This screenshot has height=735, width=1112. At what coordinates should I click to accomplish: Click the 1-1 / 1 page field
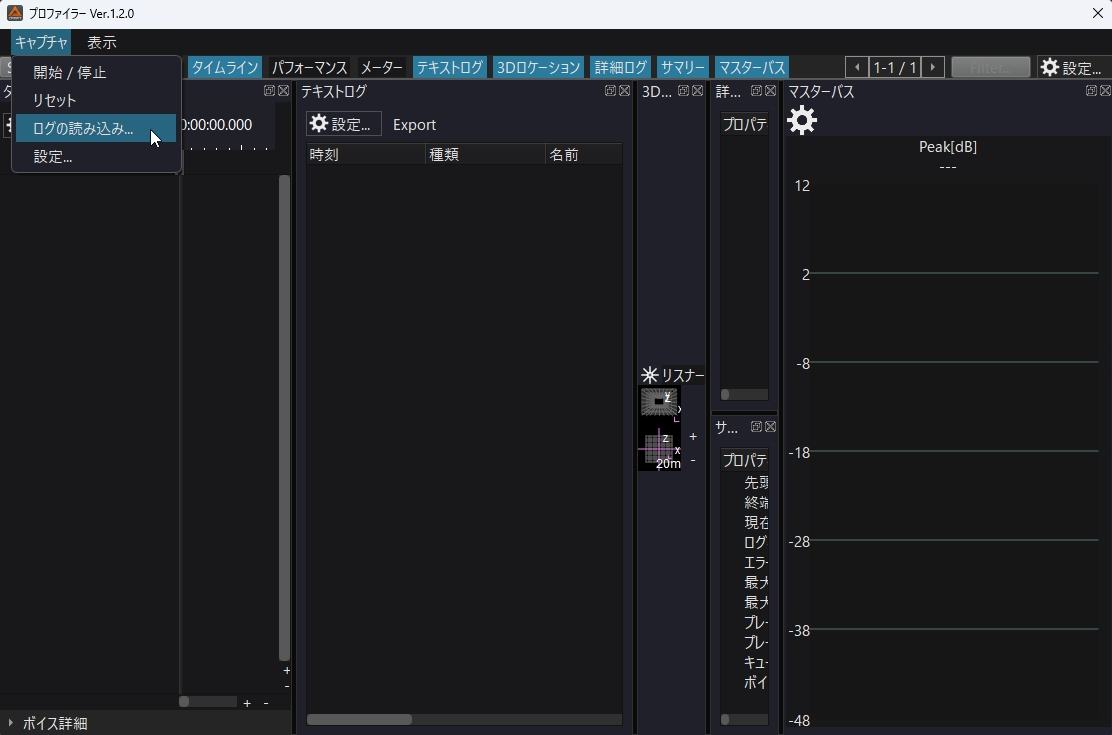[x=895, y=67]
